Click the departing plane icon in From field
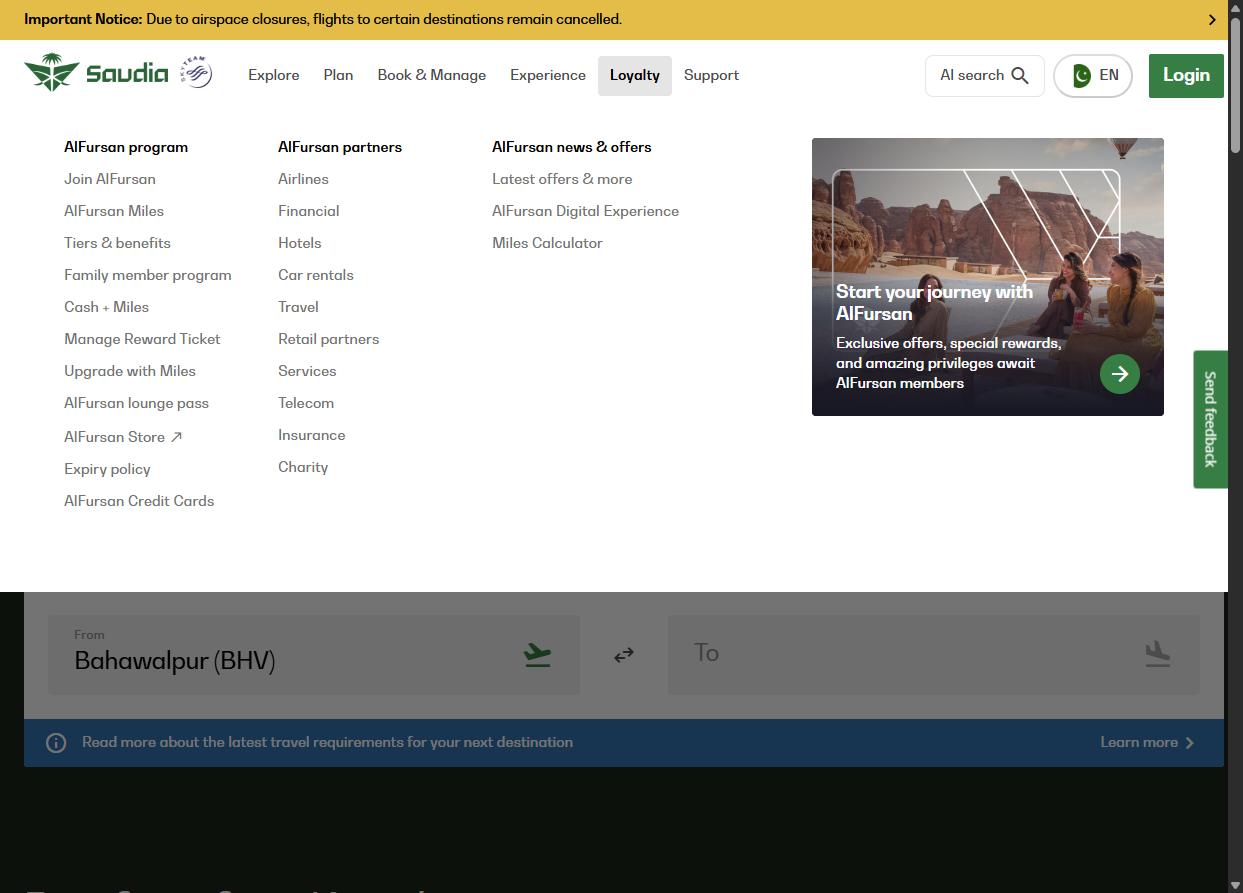The width and height of the screenshot is (1243, 893). click(x=538, y=655)
